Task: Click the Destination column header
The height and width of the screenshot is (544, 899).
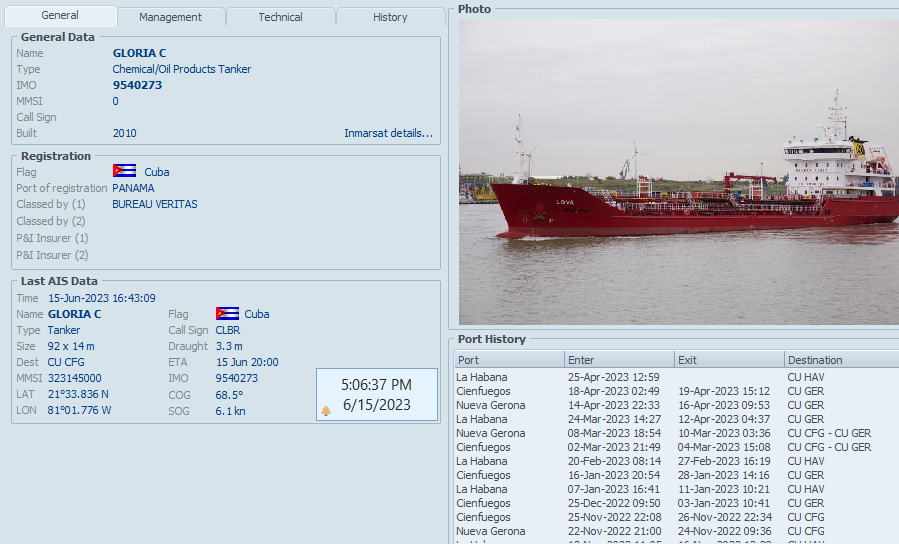Action: [842, 360]
